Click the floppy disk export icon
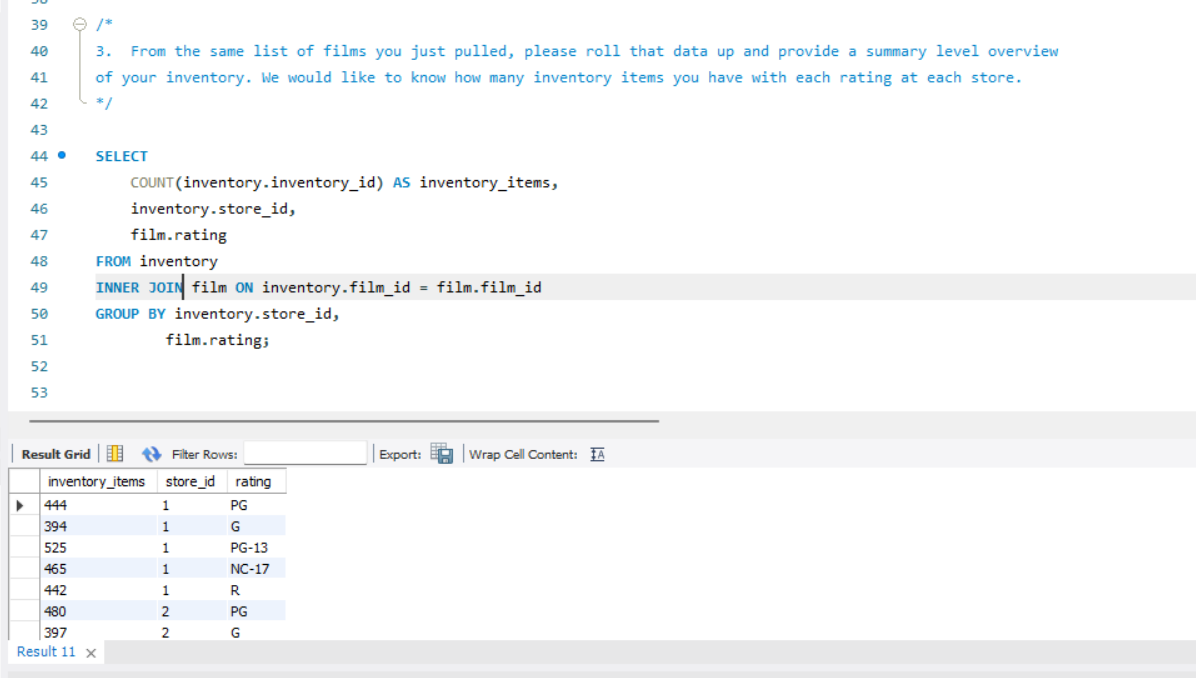Image resolution: width=1196 pixels, height=678 pixels. coord(441,452)
